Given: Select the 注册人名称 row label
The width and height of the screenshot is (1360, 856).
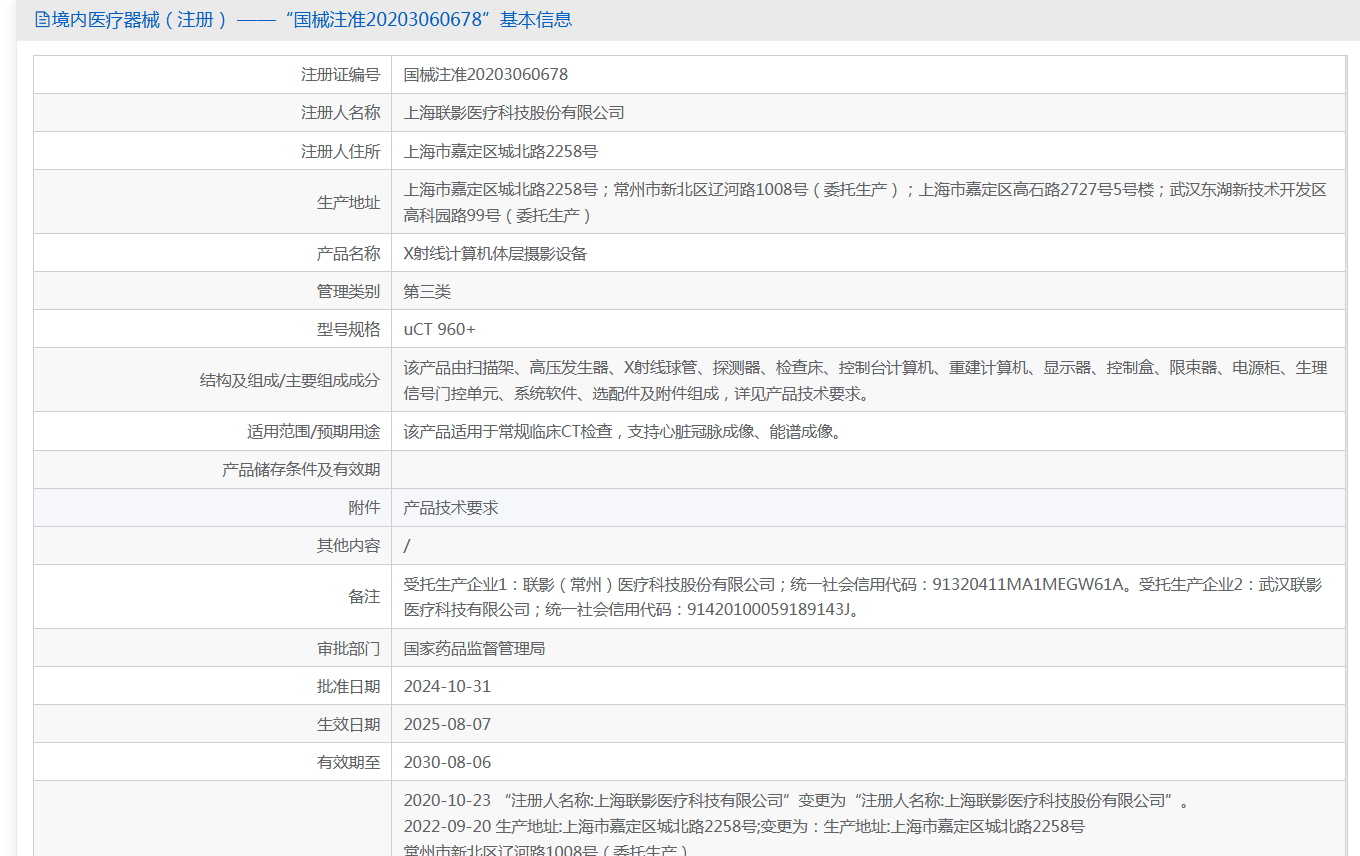Looking at the screenshot, I should 341,113.
